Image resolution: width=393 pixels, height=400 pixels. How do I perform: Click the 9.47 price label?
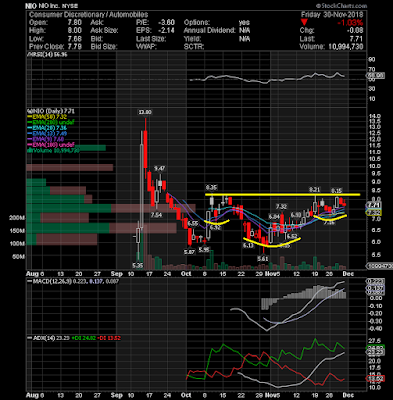click(160, 168)
